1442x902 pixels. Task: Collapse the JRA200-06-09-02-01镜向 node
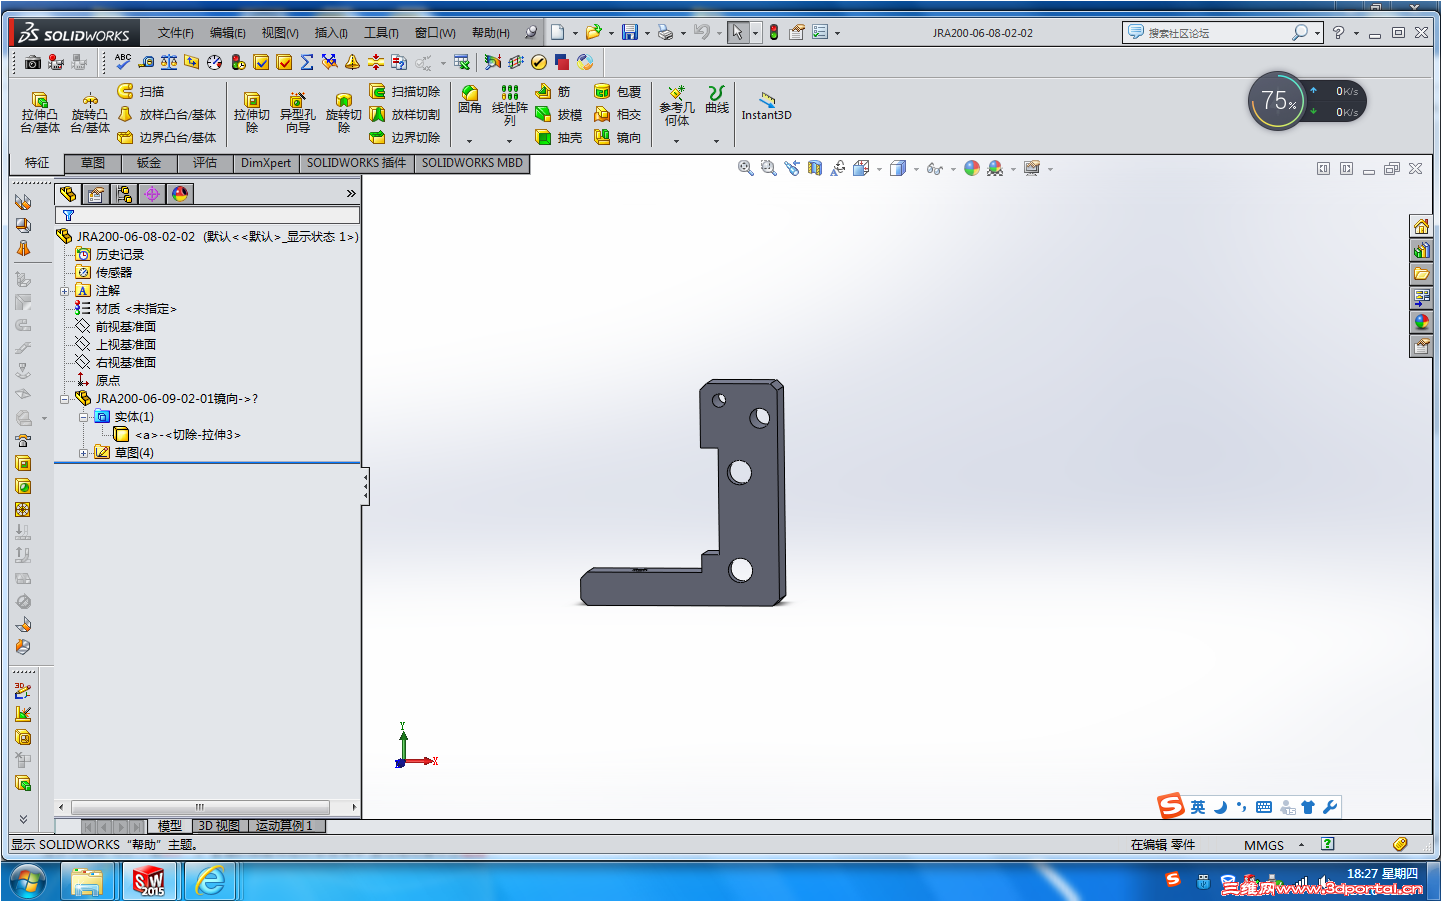tap(65, 399)
